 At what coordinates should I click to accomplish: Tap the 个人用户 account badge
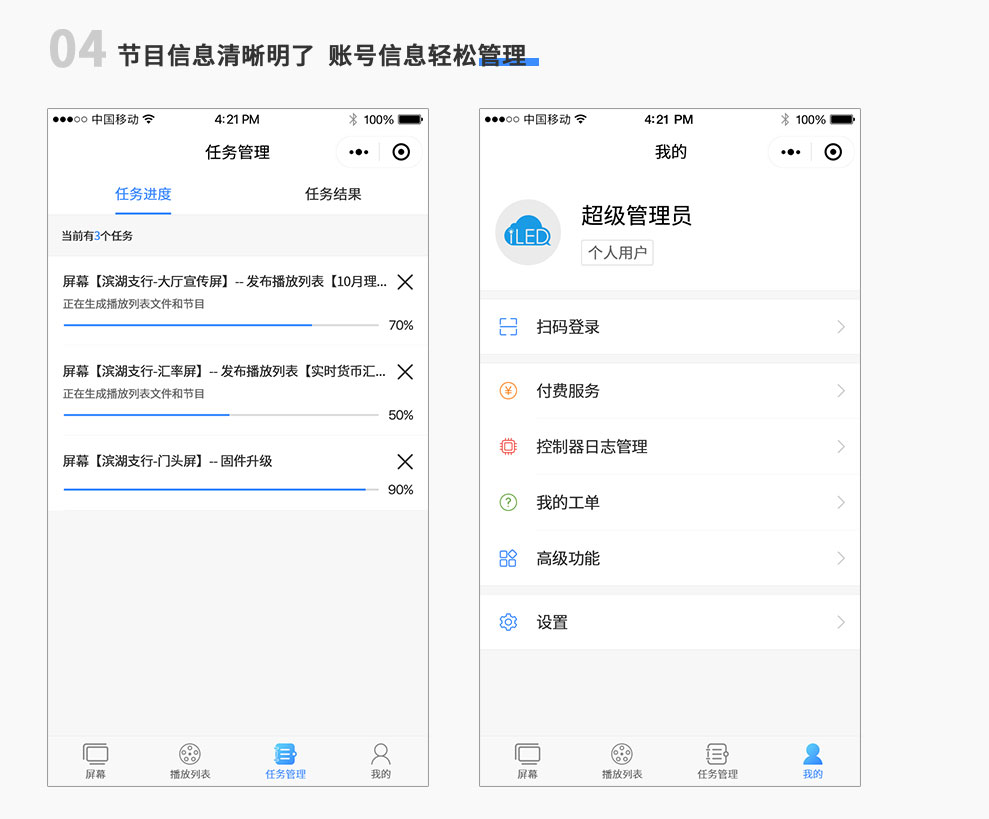click(x=617, y=252)
